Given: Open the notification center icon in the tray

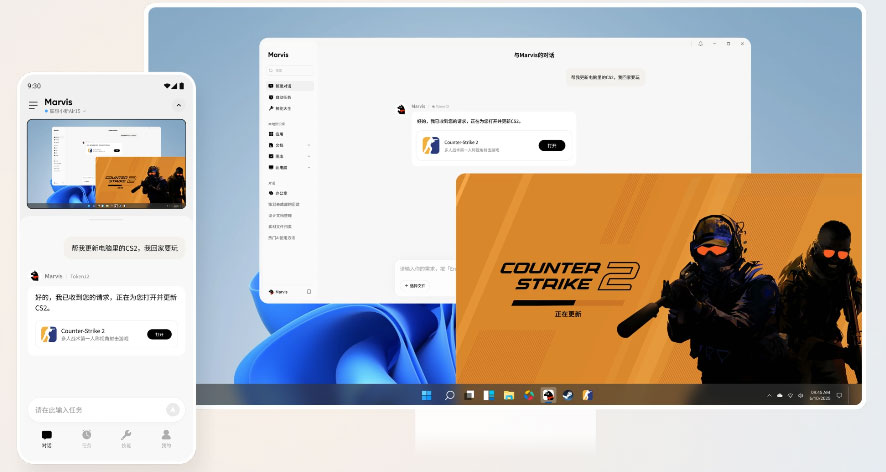Looking at the screenshot, I should coord(839,396).
